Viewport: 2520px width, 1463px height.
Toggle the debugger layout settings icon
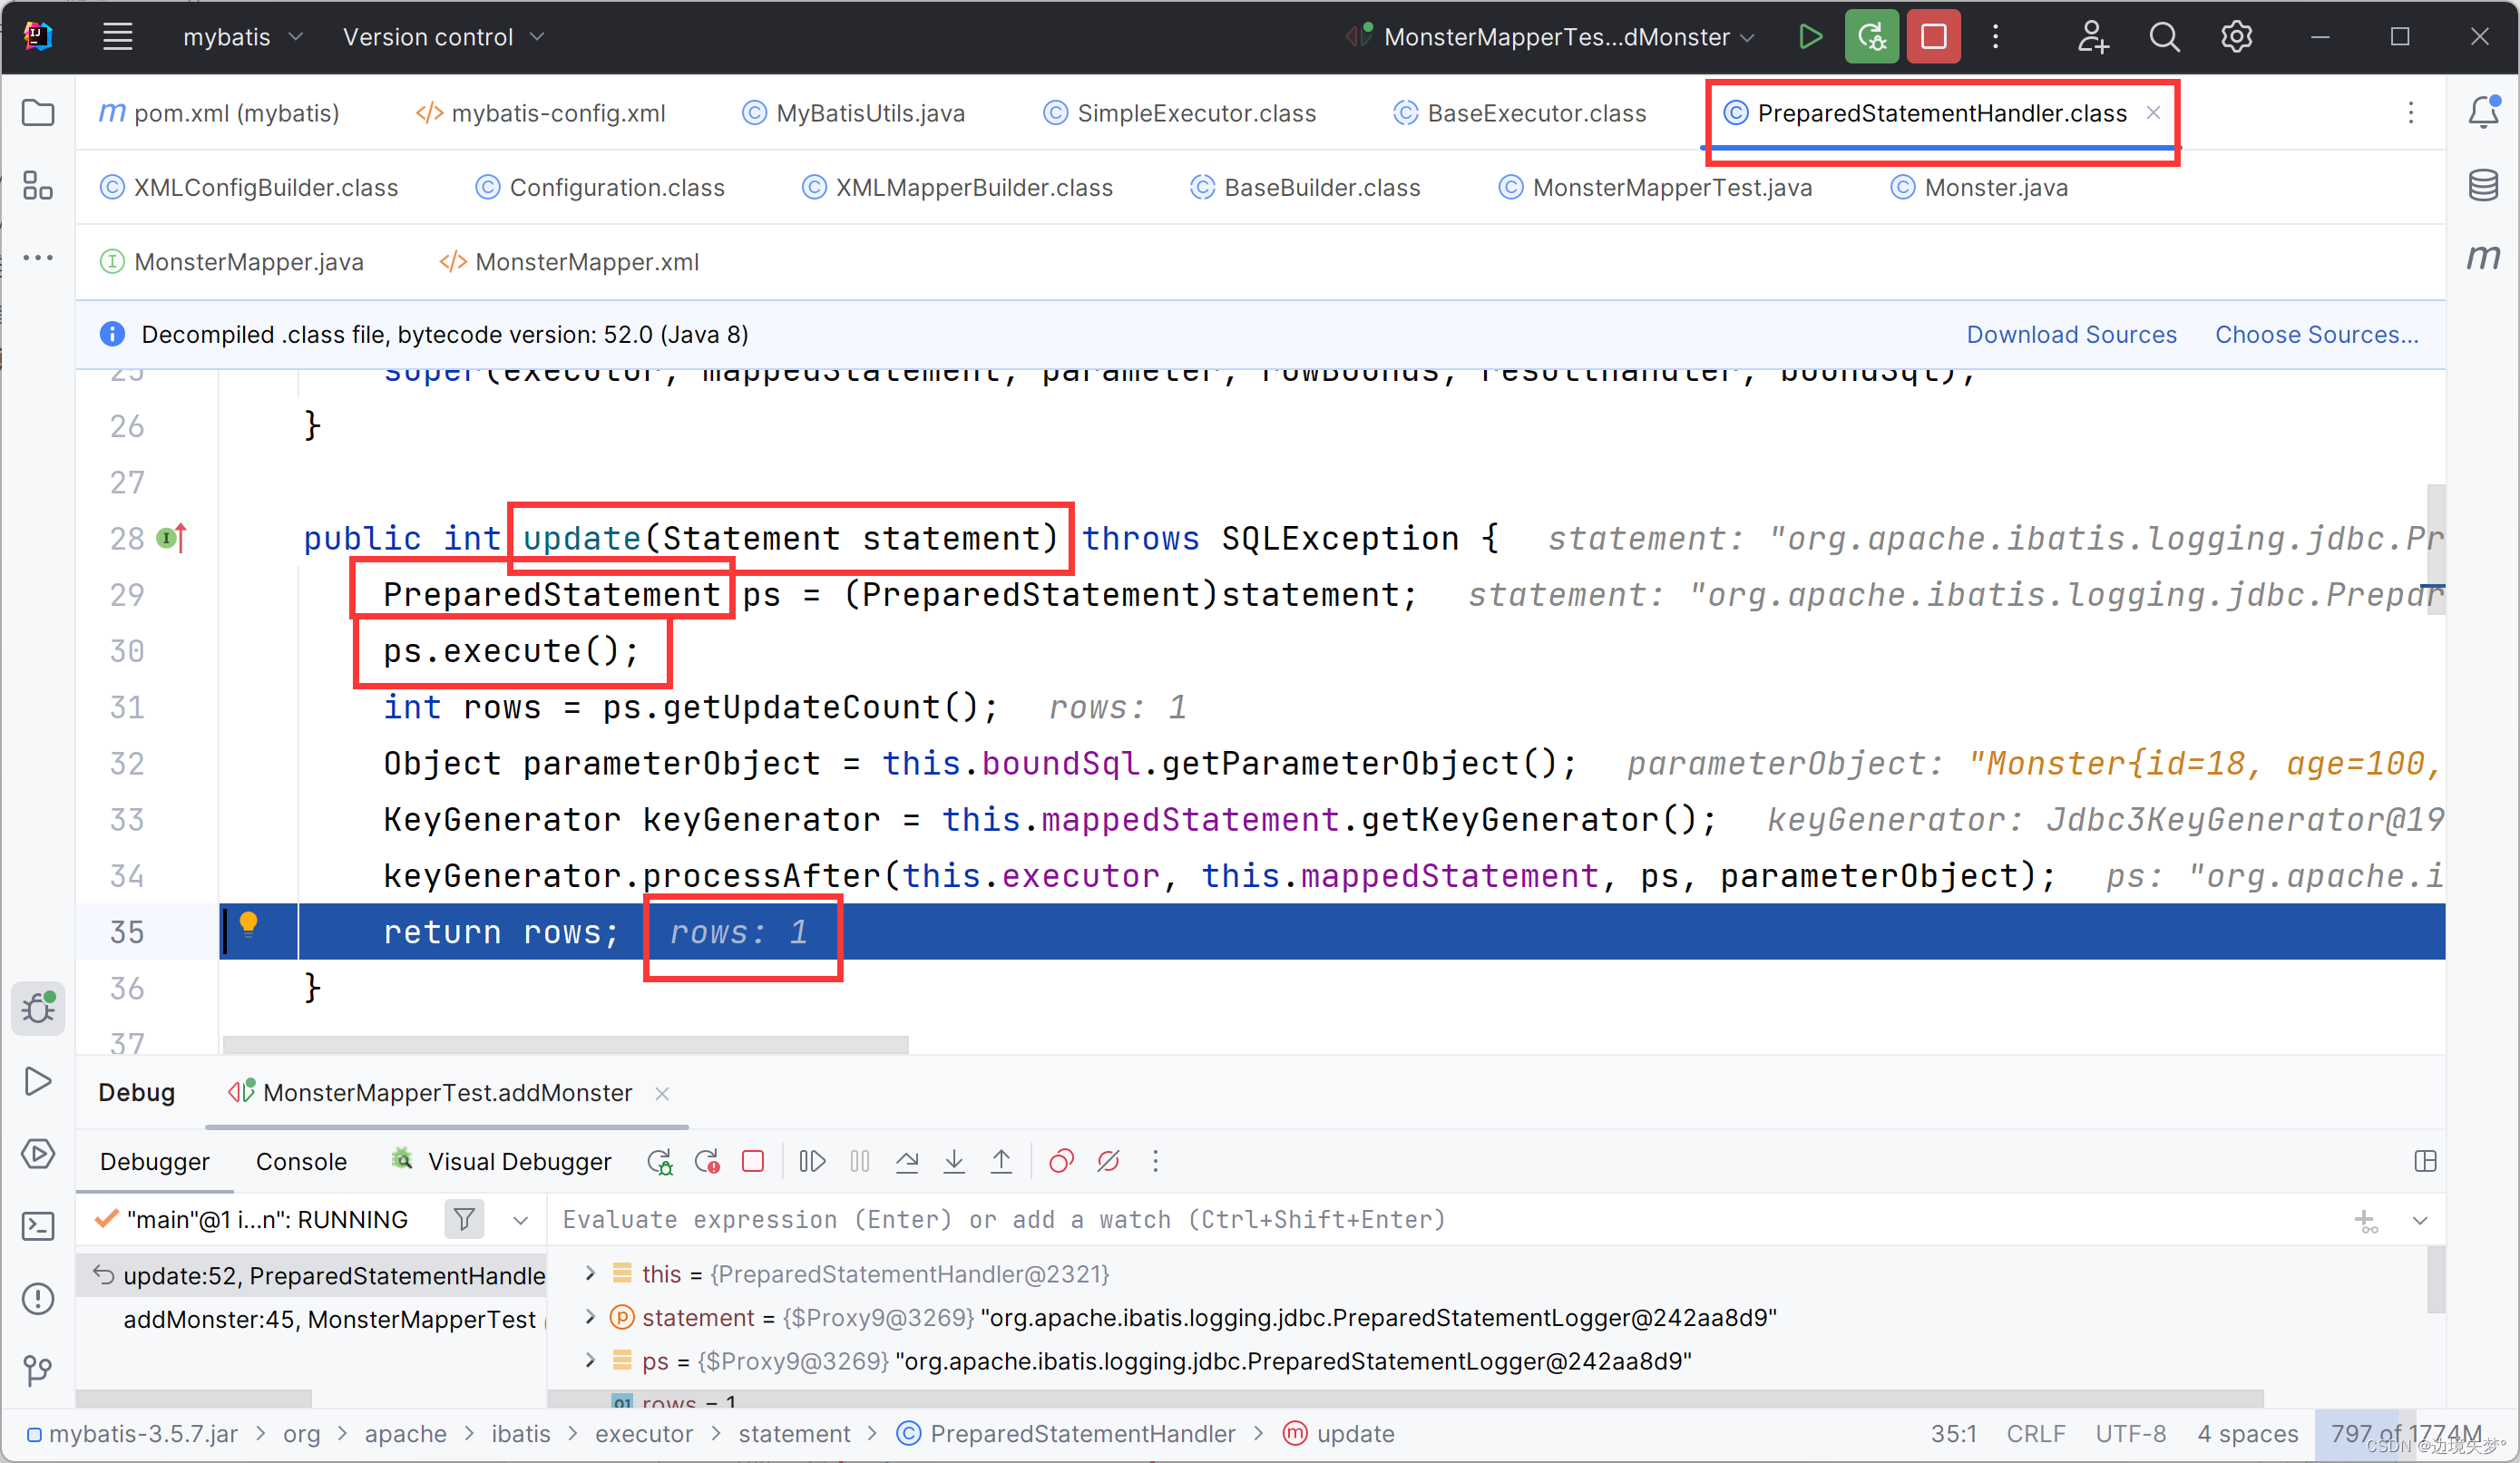coord(2425,1161)
